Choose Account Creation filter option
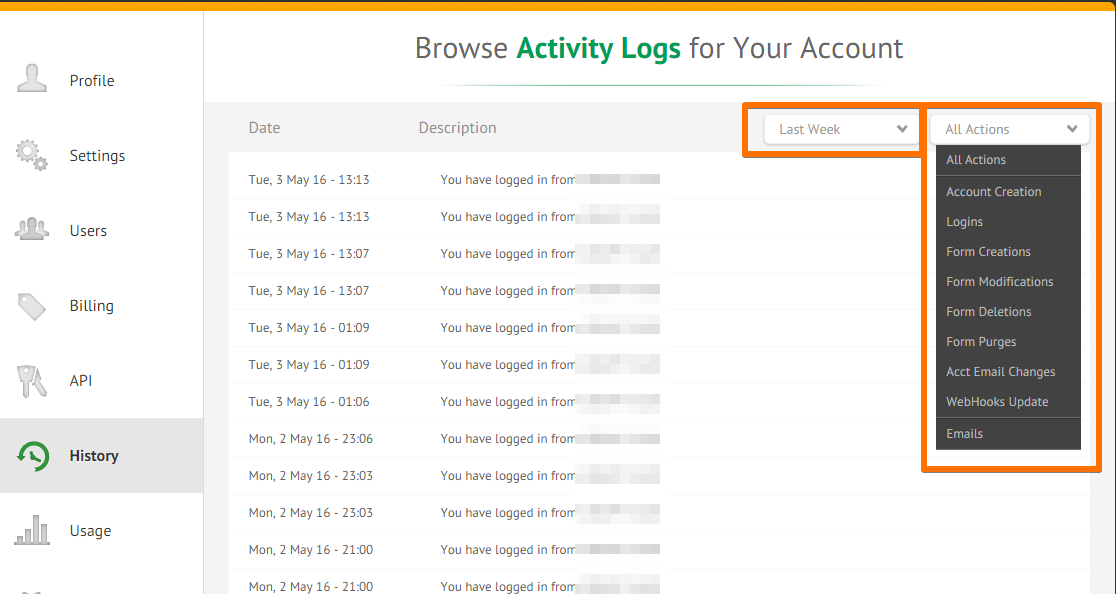 (x=993, y=192)
